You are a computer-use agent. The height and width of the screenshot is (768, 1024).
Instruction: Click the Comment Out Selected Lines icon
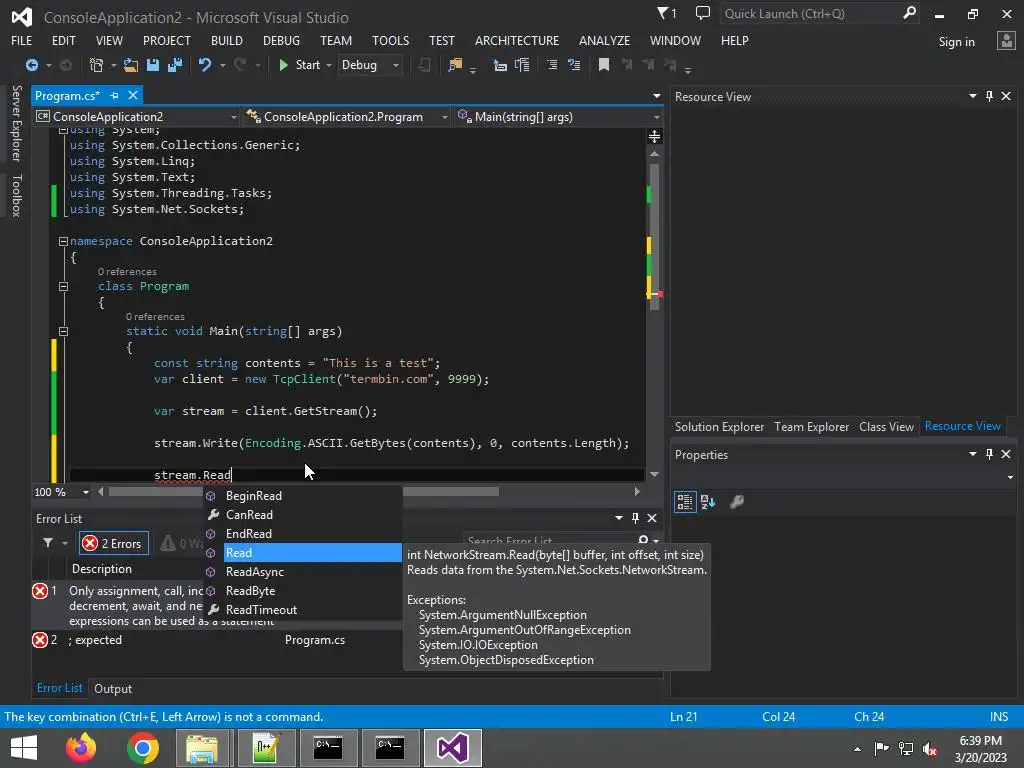pyautogui.click(x=552, y=65)
